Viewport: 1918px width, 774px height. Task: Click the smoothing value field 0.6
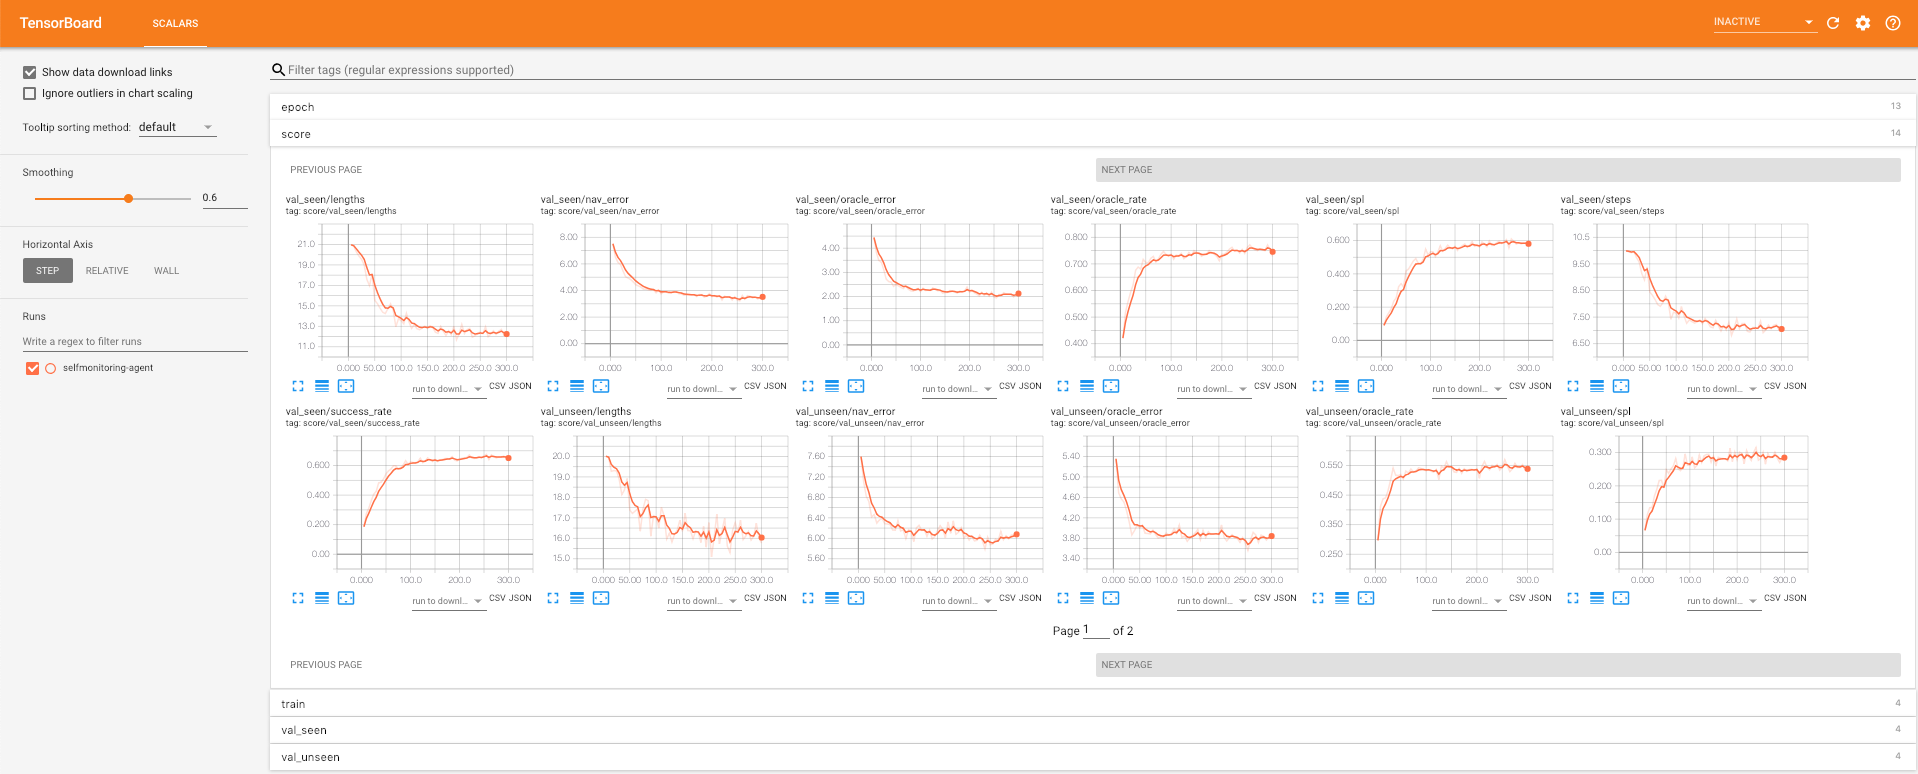224,198
